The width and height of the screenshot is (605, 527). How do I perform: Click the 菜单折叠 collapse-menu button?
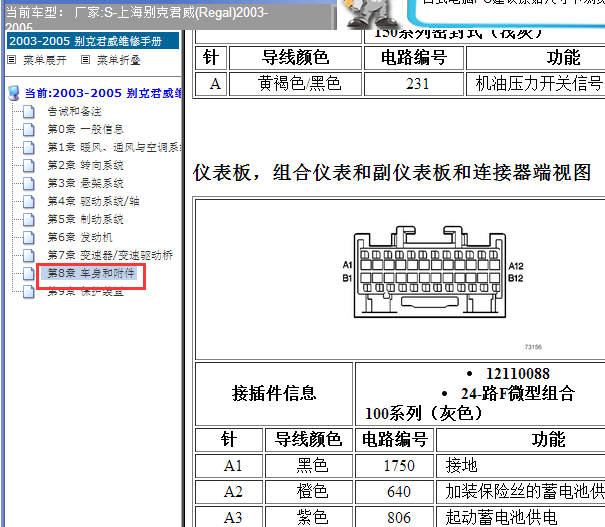pyautogui.click(x=118, y=60)
